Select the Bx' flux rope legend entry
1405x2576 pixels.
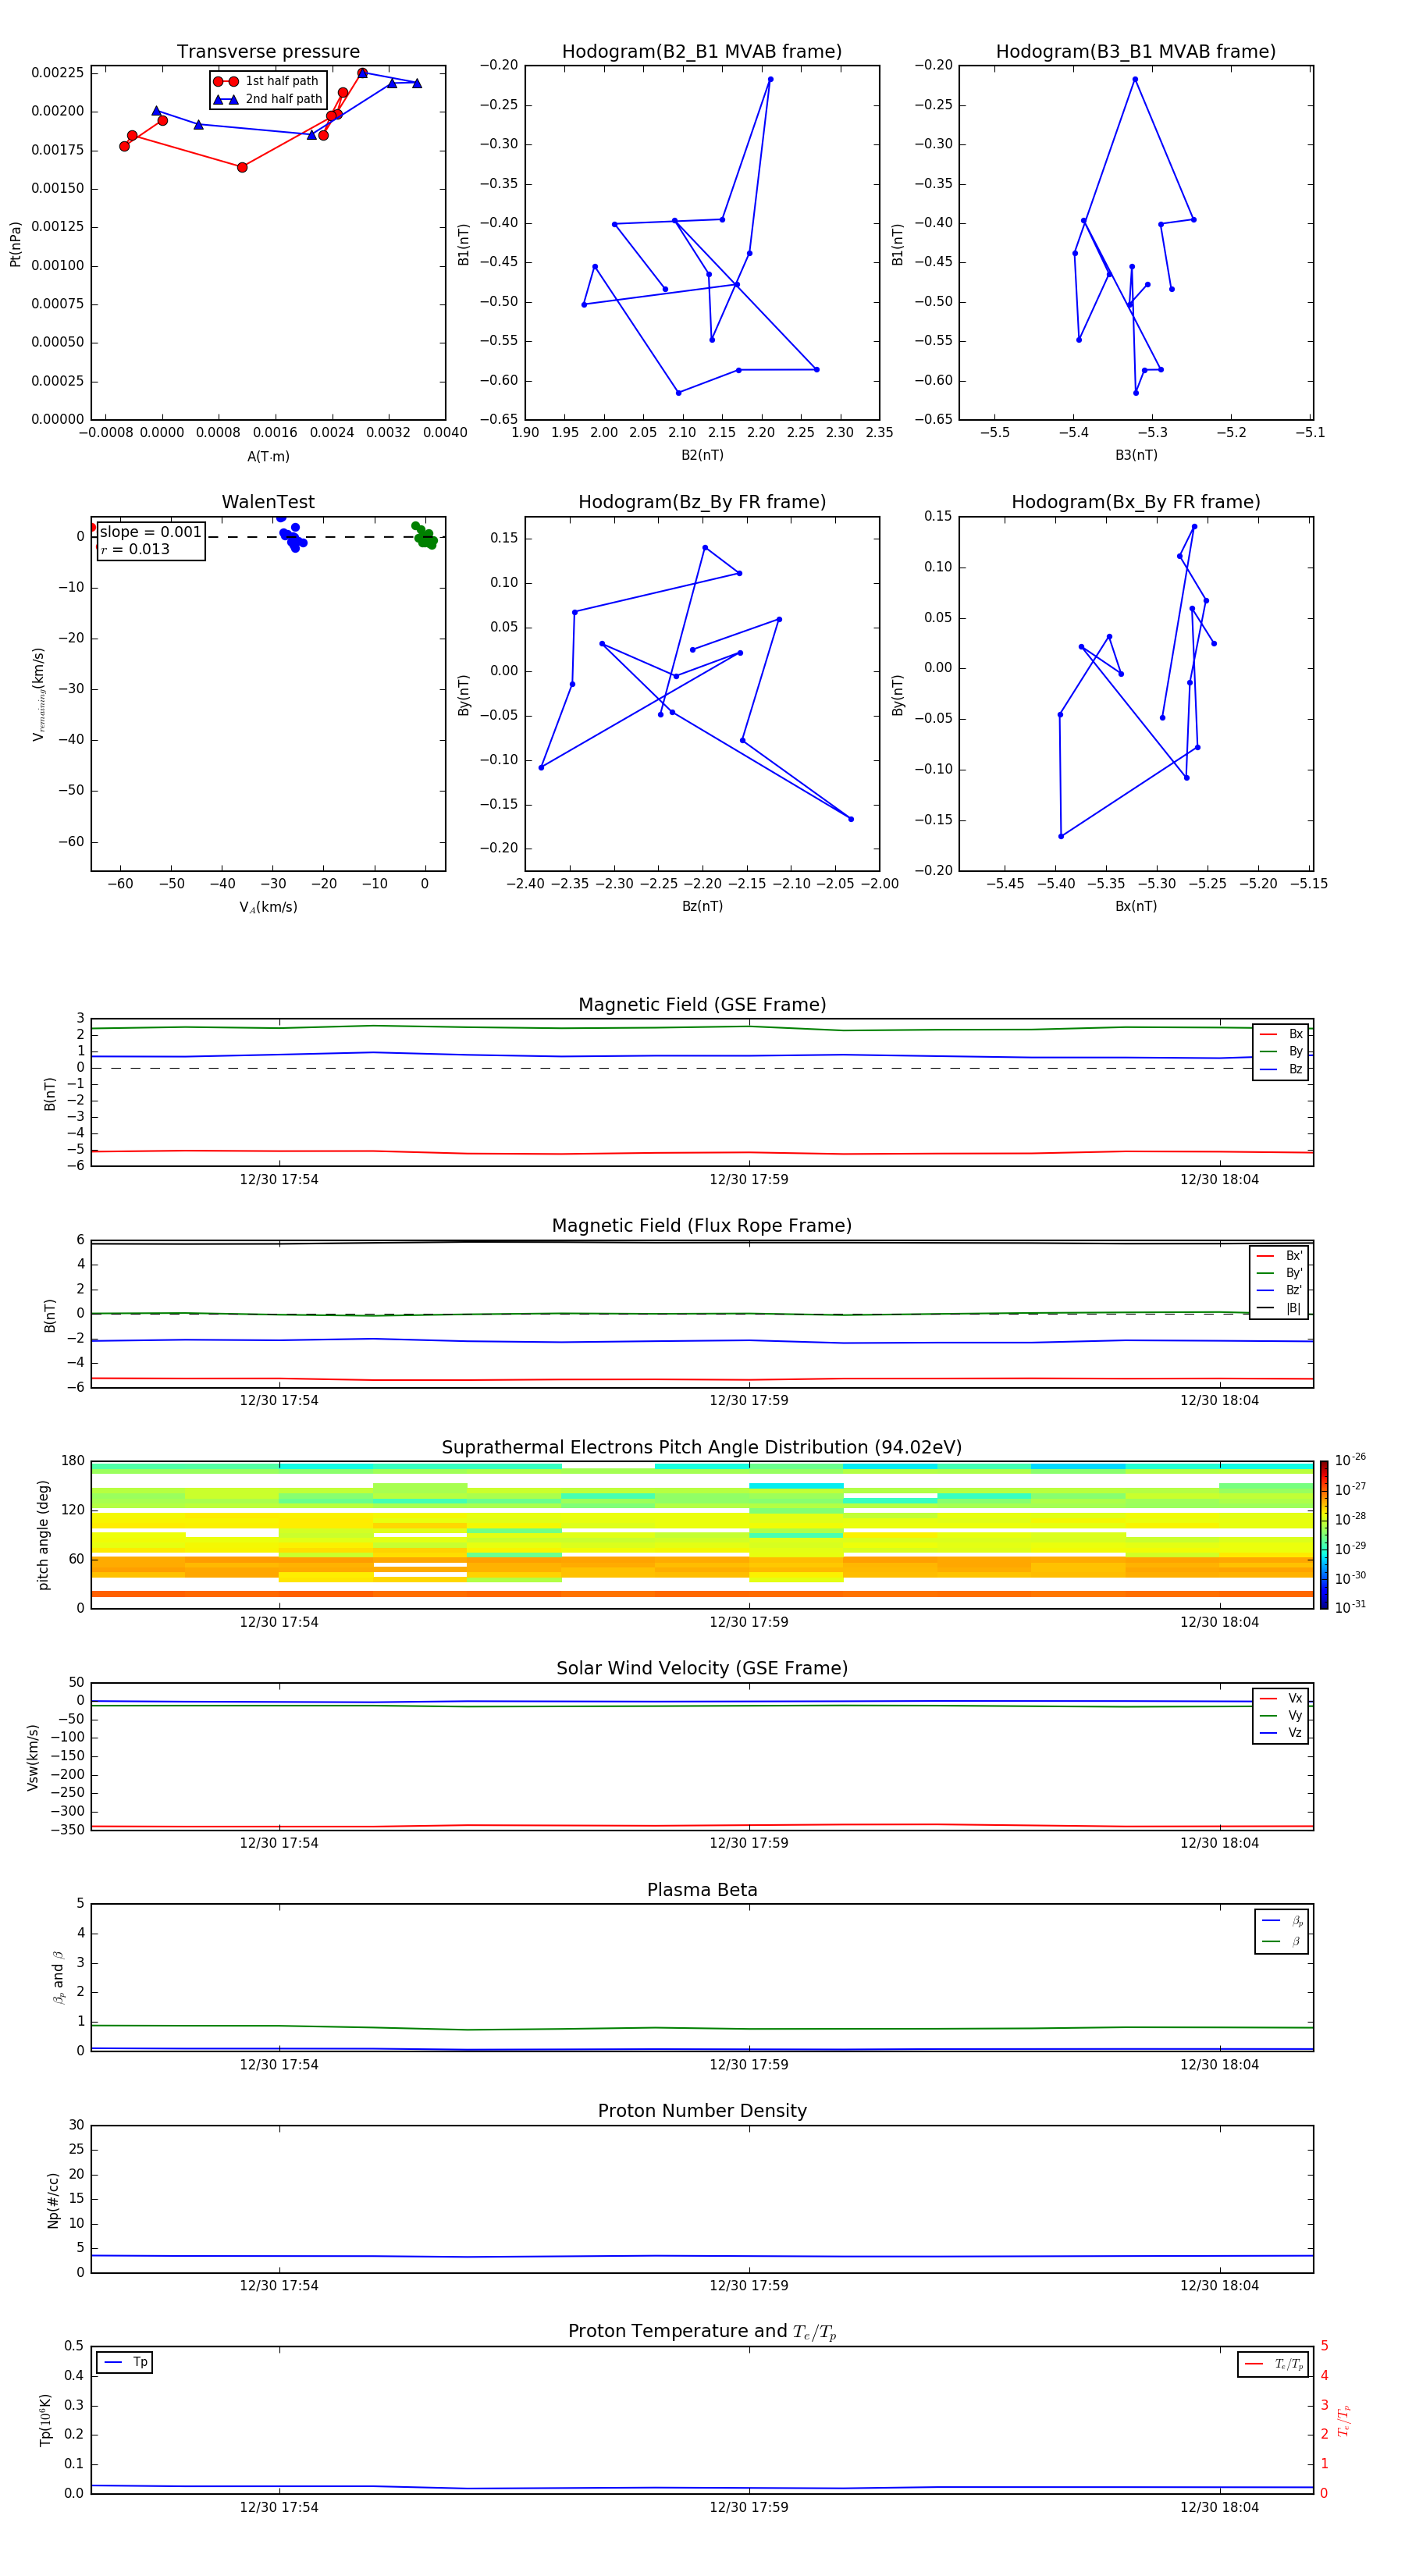coord(1280,1256)
